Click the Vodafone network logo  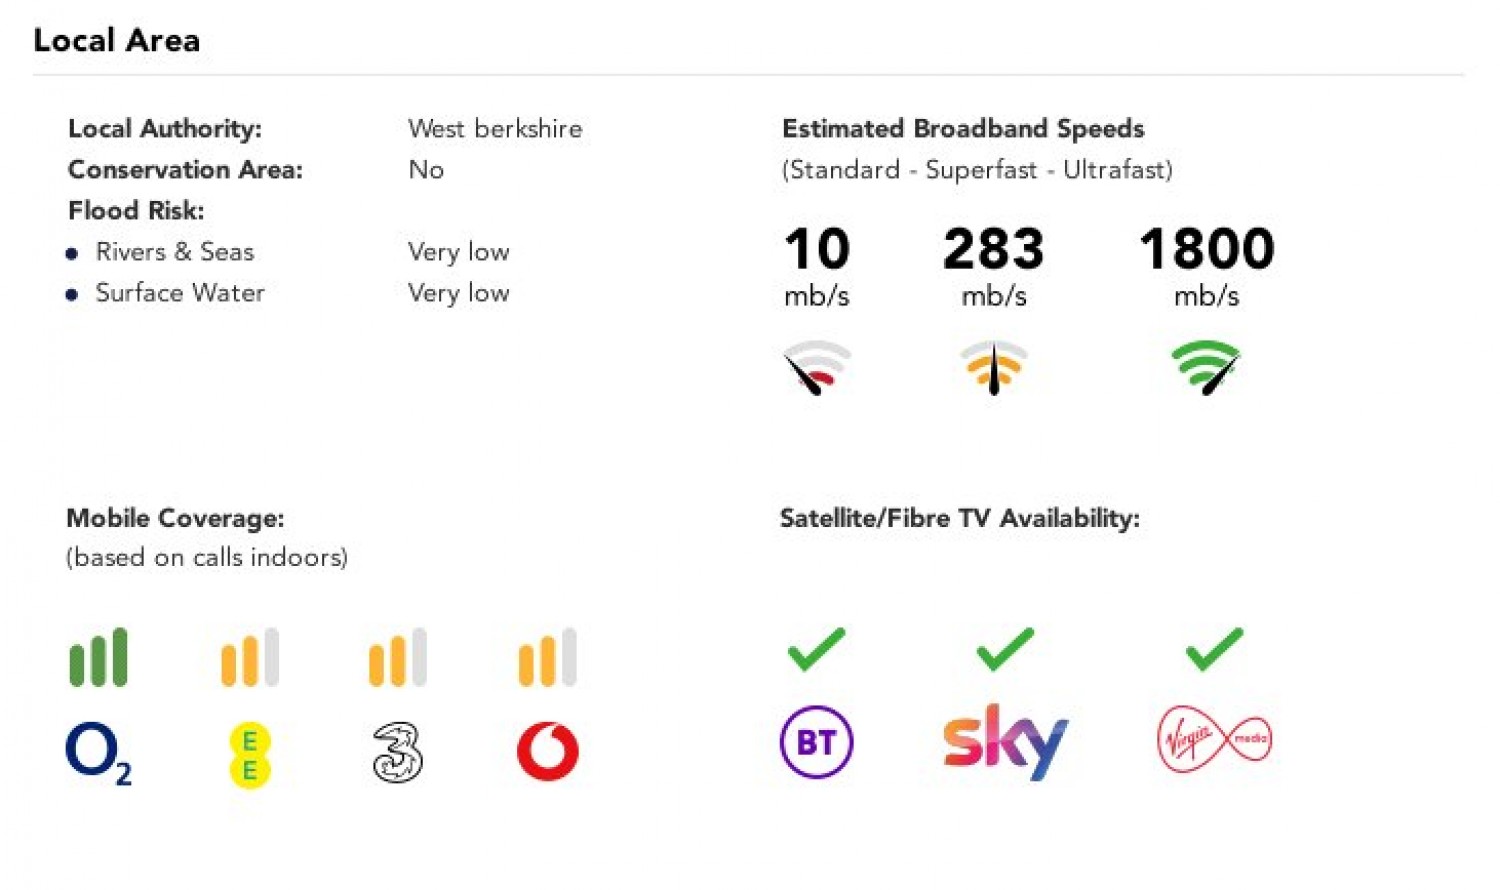click(x=547, y=751)
